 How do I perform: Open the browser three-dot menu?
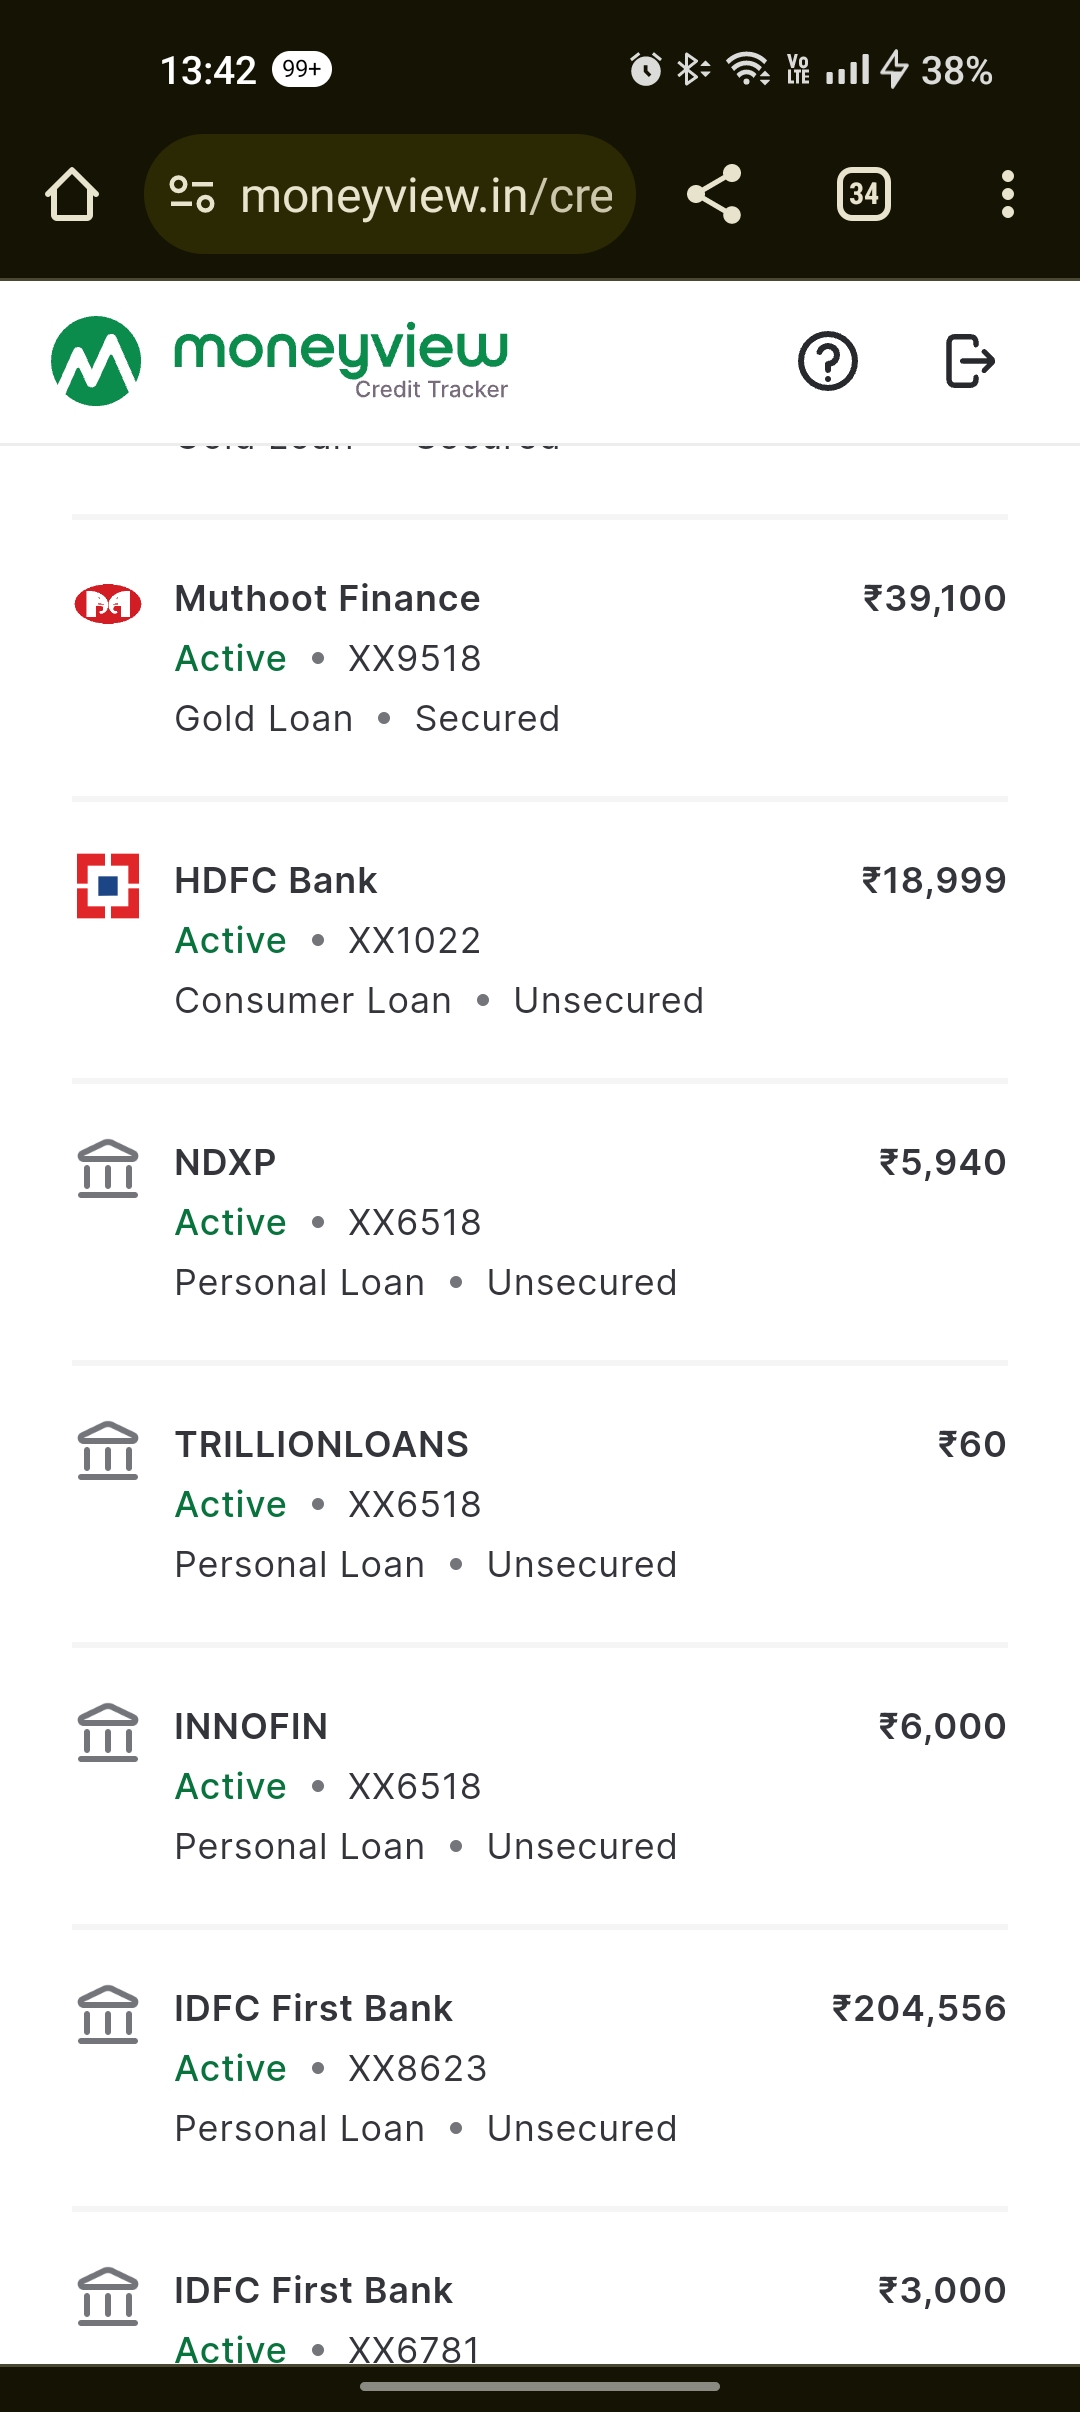coord(1007,194)
